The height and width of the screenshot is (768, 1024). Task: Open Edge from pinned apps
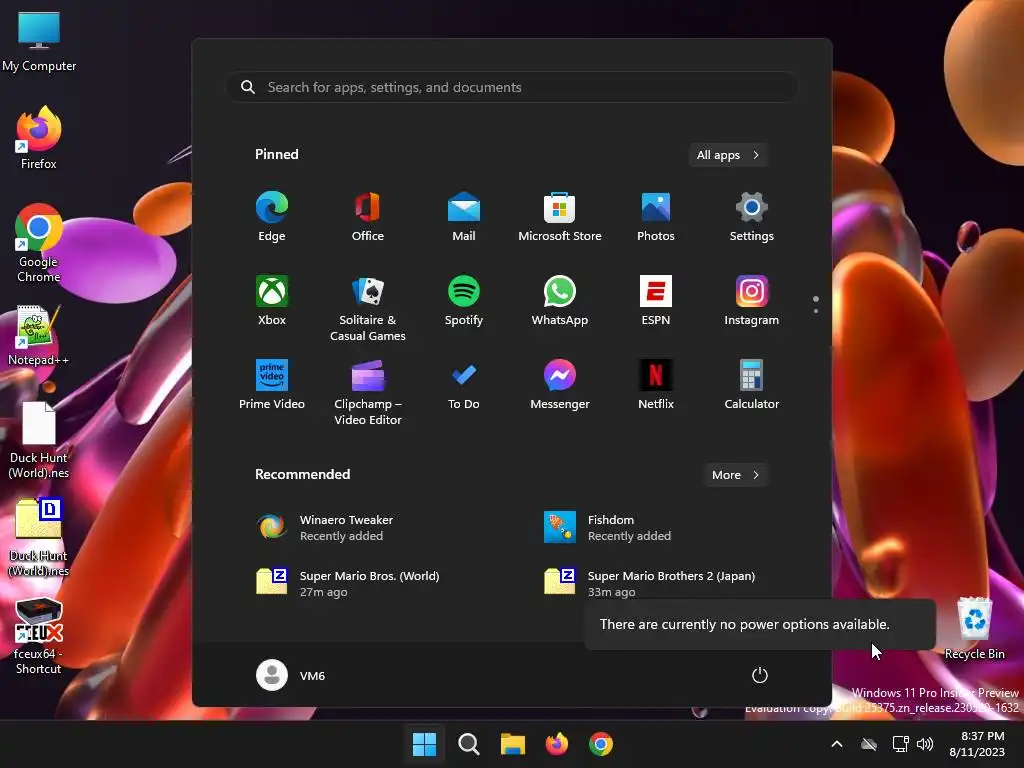point(272,217)
